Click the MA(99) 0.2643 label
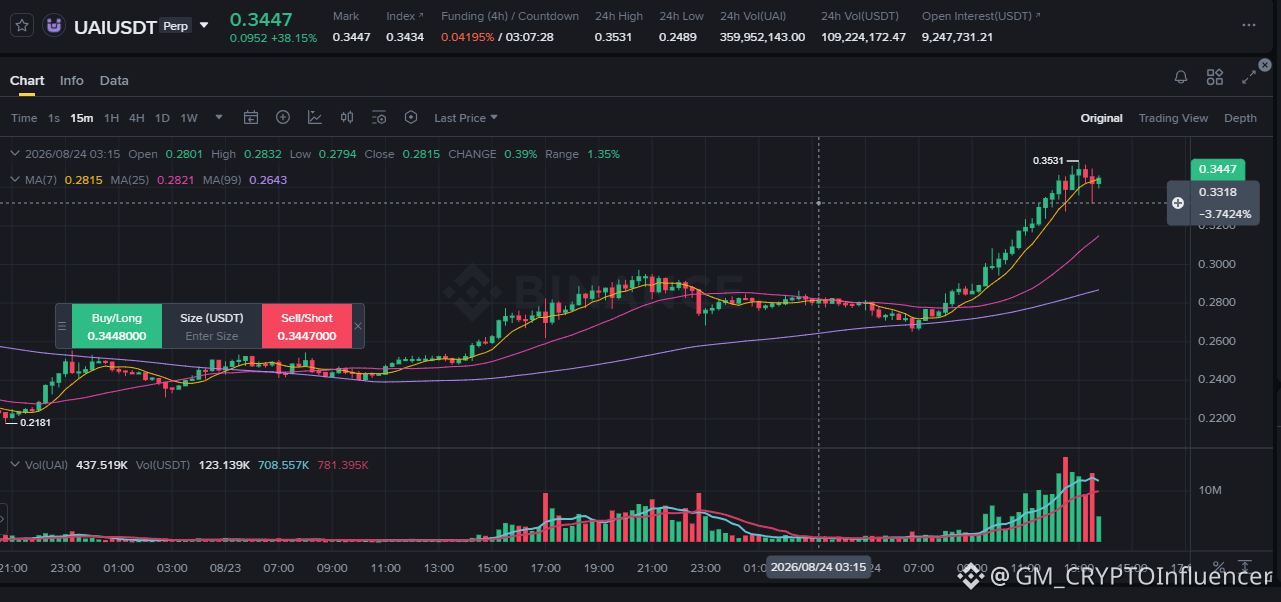 (245, 180)
